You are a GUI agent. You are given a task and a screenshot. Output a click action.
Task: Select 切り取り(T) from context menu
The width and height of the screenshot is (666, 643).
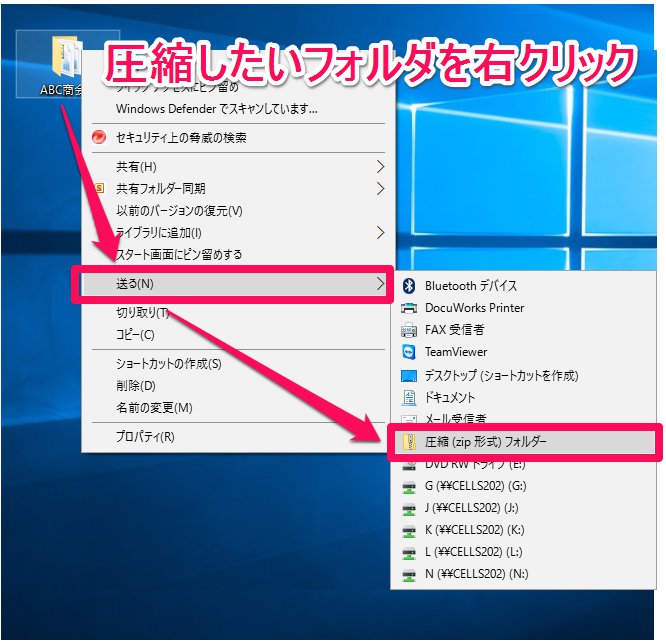[143, 313]
